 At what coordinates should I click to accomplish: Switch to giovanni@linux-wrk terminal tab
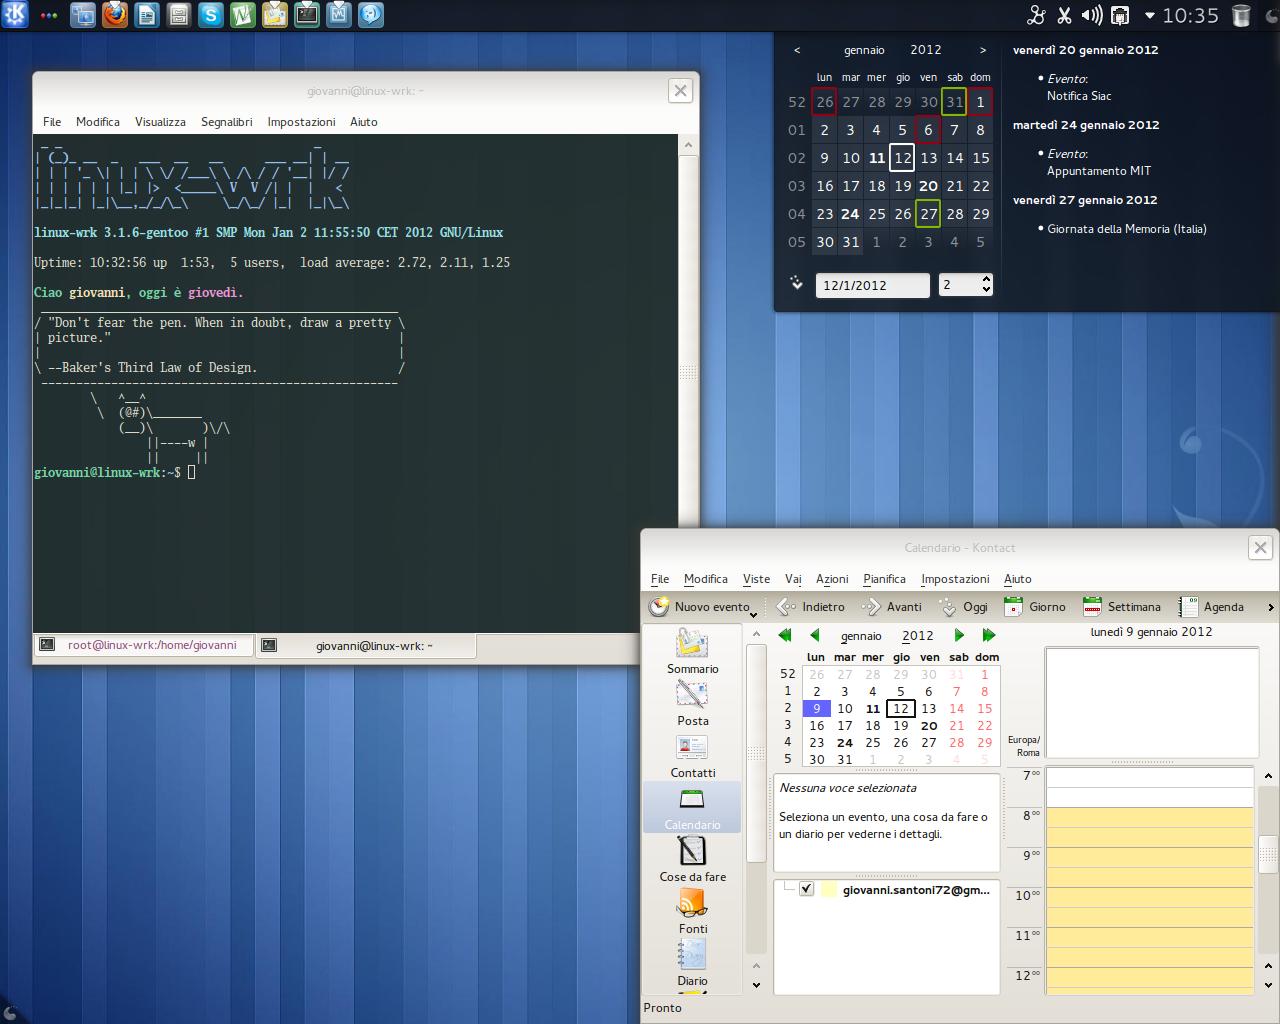click(x=366, y=646)
